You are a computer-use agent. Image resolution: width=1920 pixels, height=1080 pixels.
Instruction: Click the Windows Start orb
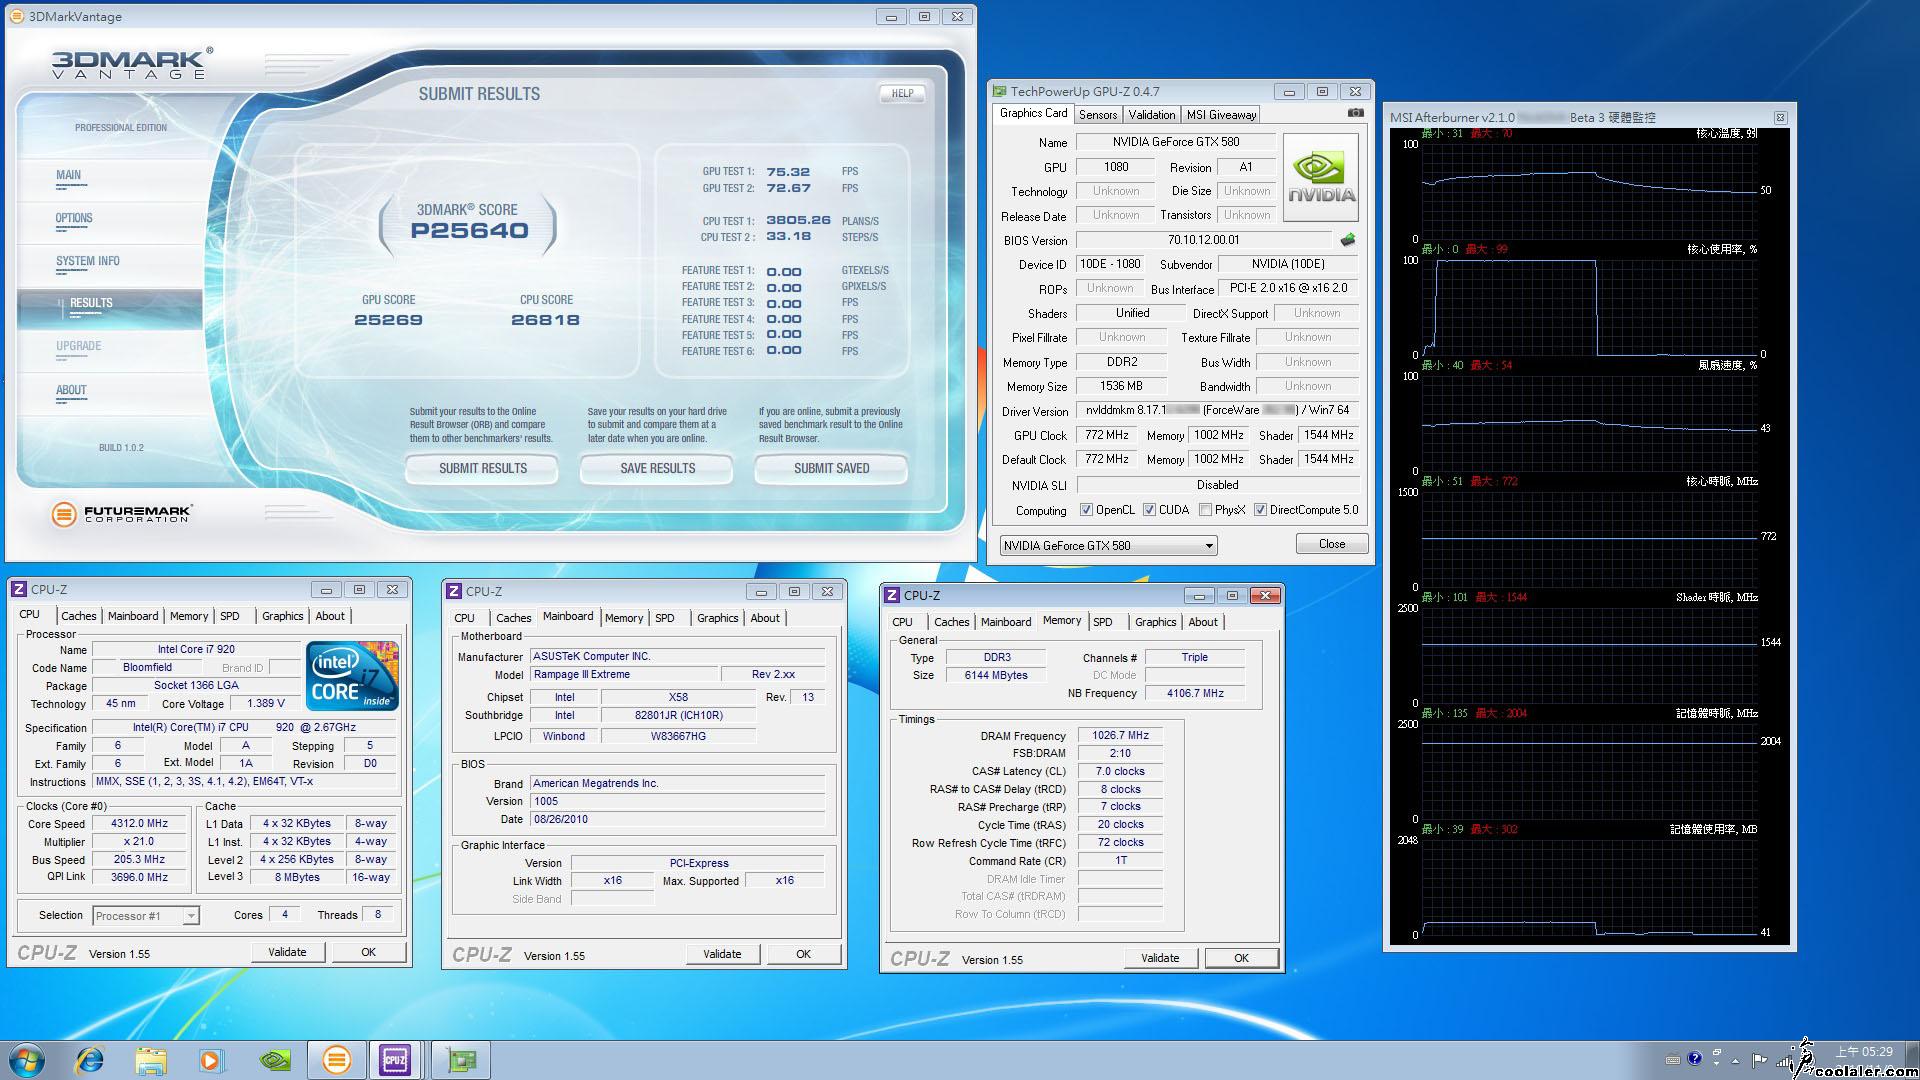point(27,1059)
